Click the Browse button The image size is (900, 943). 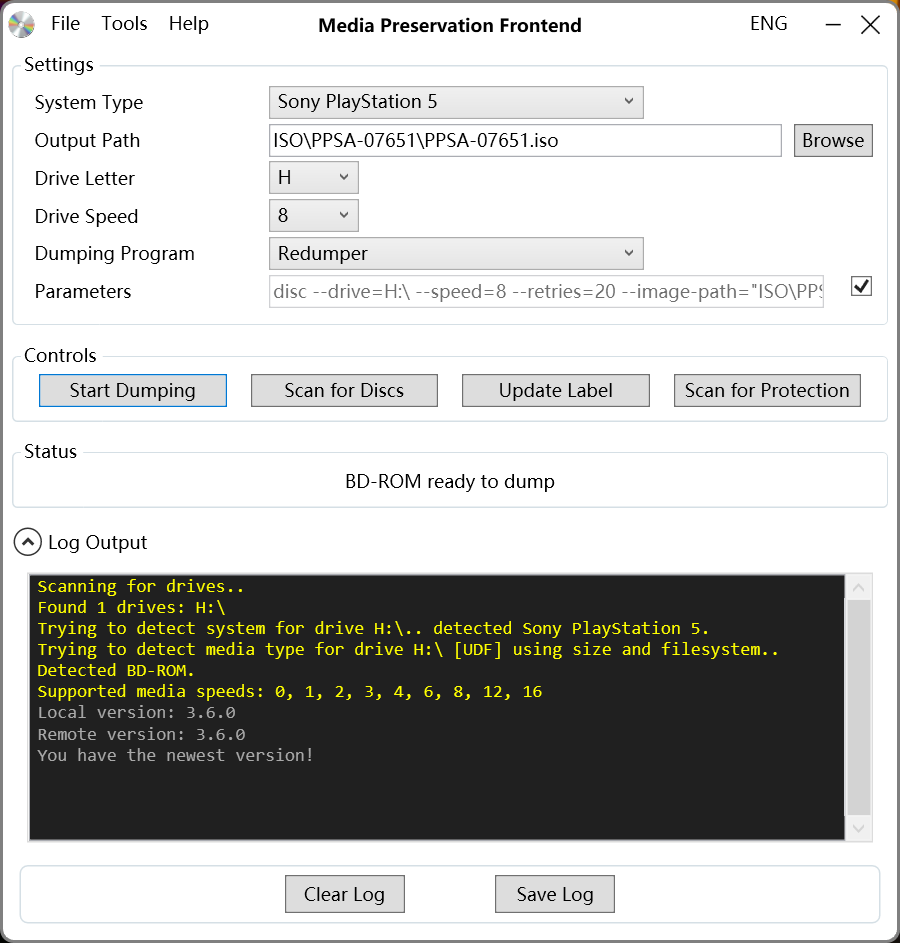coord(833,141)
